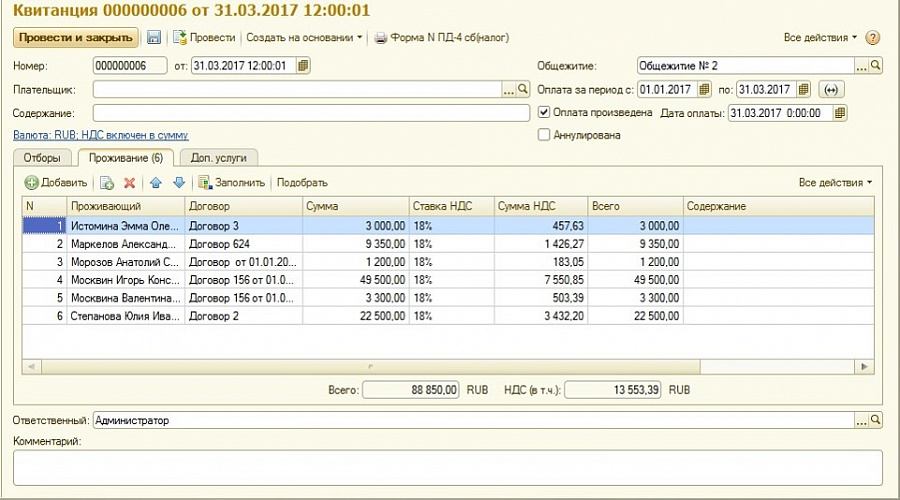This screenshot has width=900, height=500.
Task: Open the table's Все действия dropdown
Action: click(835, 183)
